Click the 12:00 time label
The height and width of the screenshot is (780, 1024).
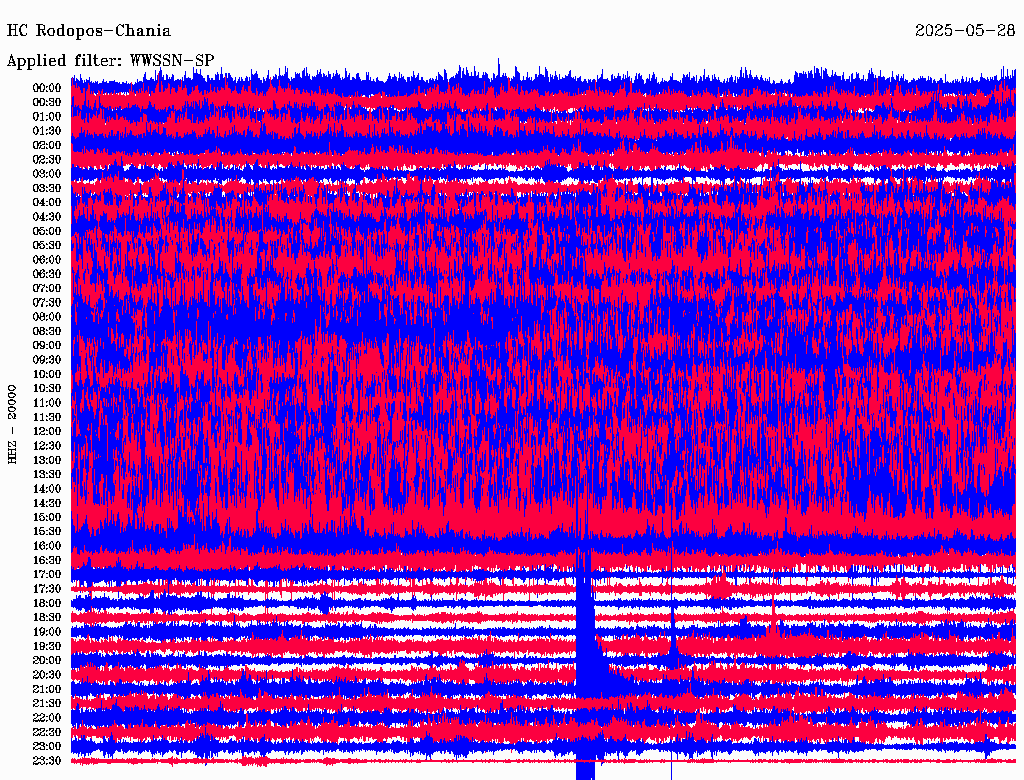tap(47, 431)
